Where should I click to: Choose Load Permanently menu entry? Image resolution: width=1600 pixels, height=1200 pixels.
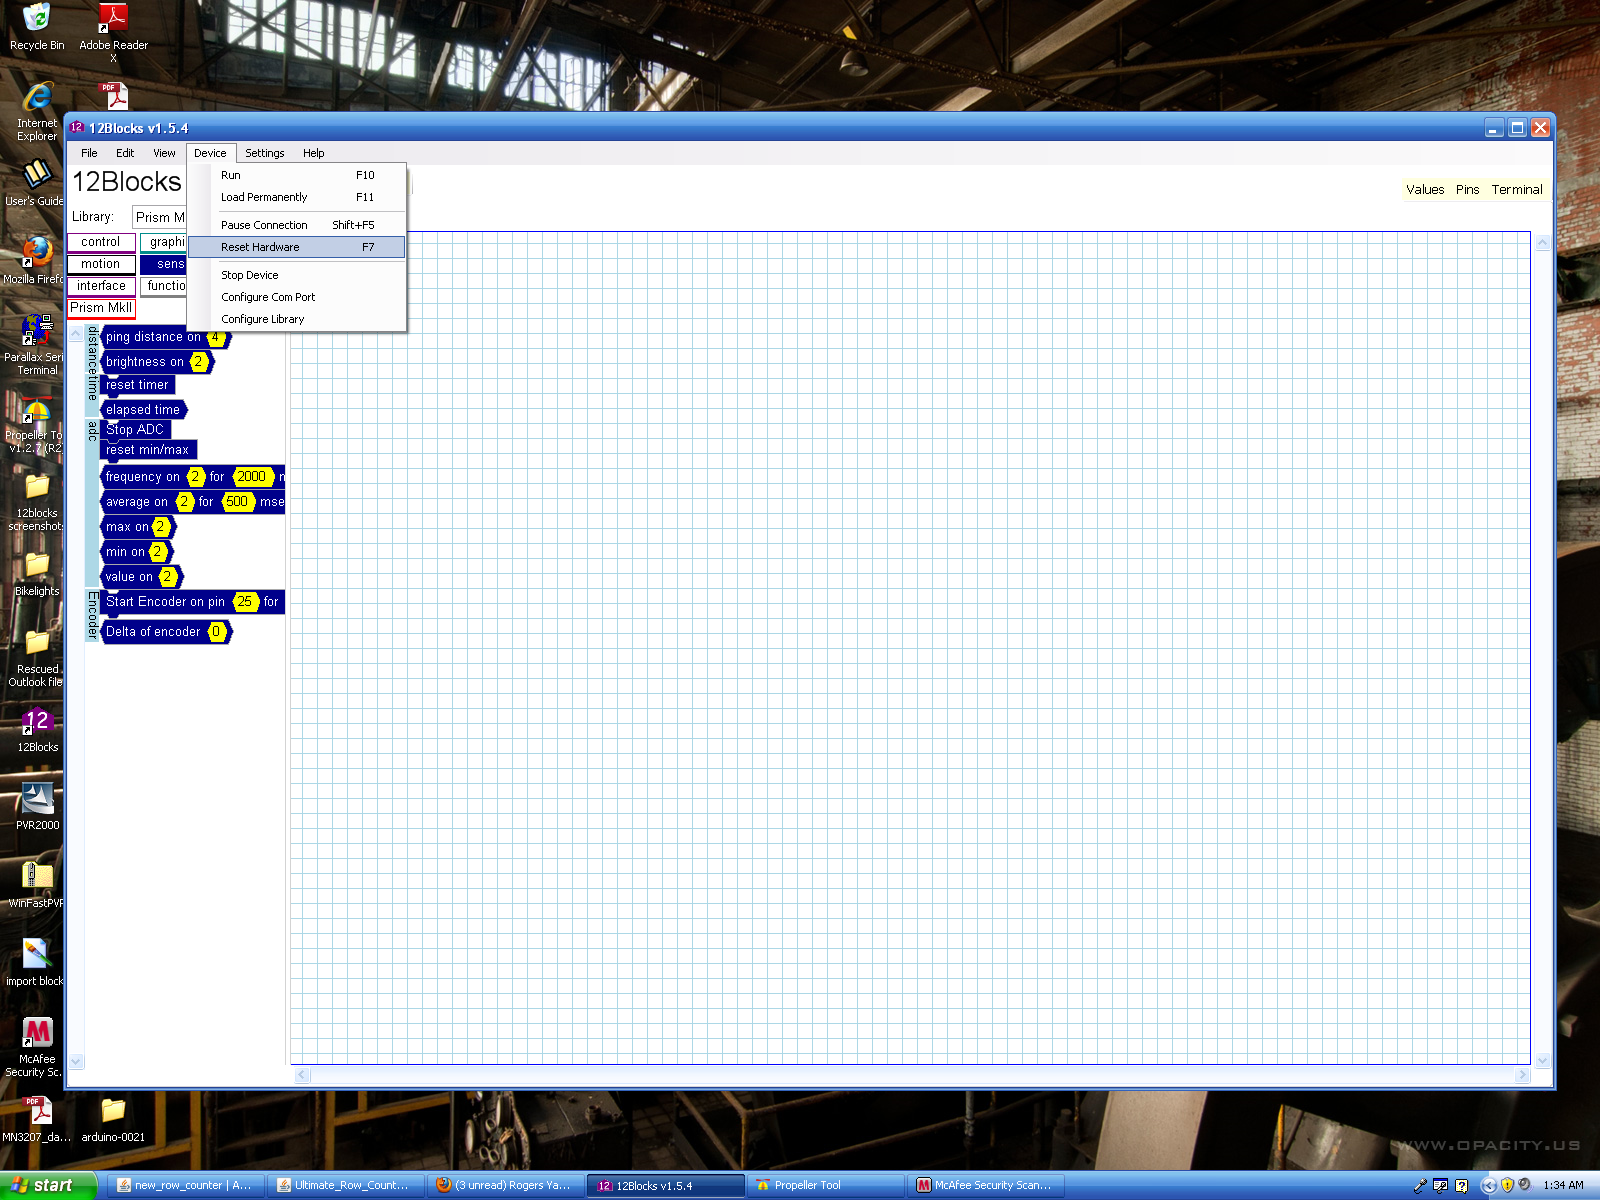pyautogui.click(x=297, y=197)
